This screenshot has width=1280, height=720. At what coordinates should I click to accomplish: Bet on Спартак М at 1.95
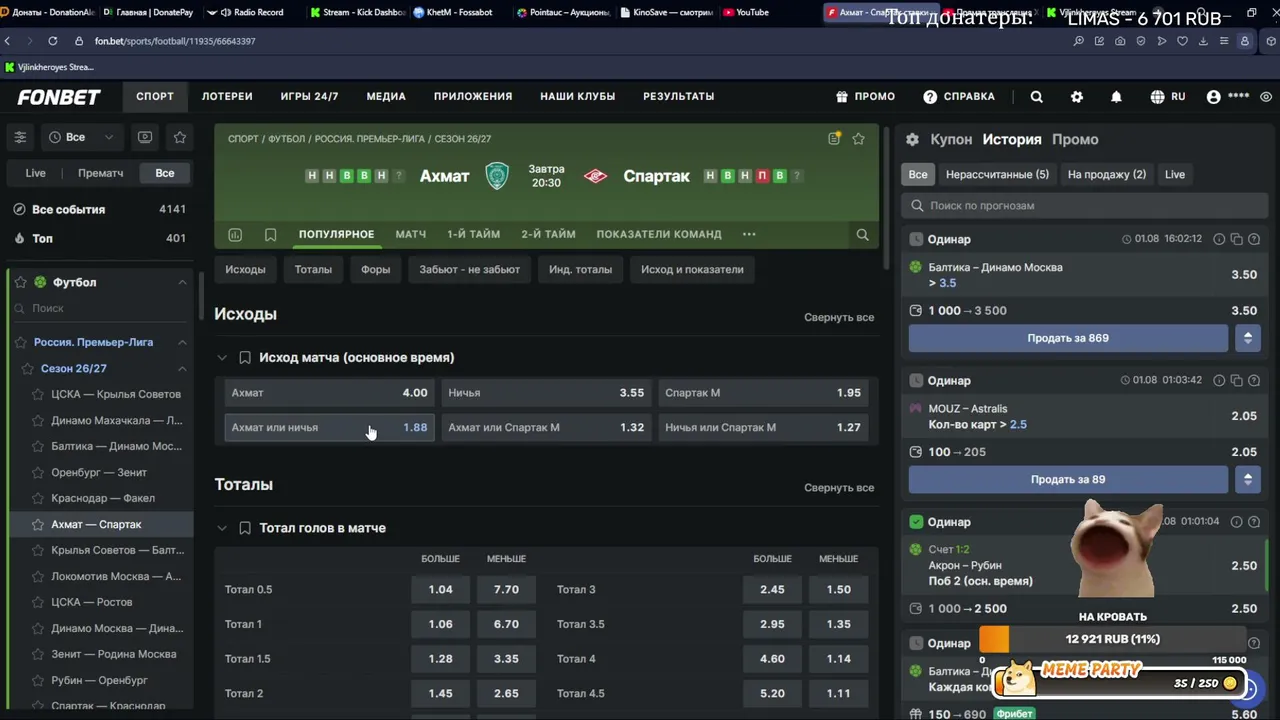[x=763, y=393]
